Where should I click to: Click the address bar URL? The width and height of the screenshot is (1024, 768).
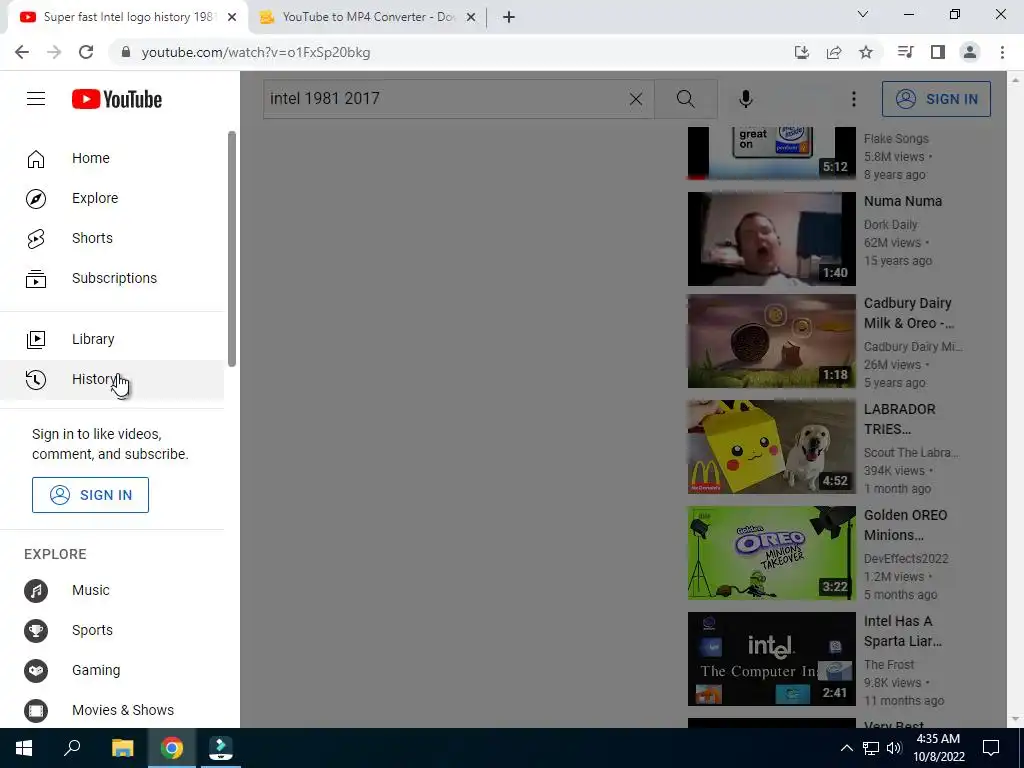[x=255, y=53]
